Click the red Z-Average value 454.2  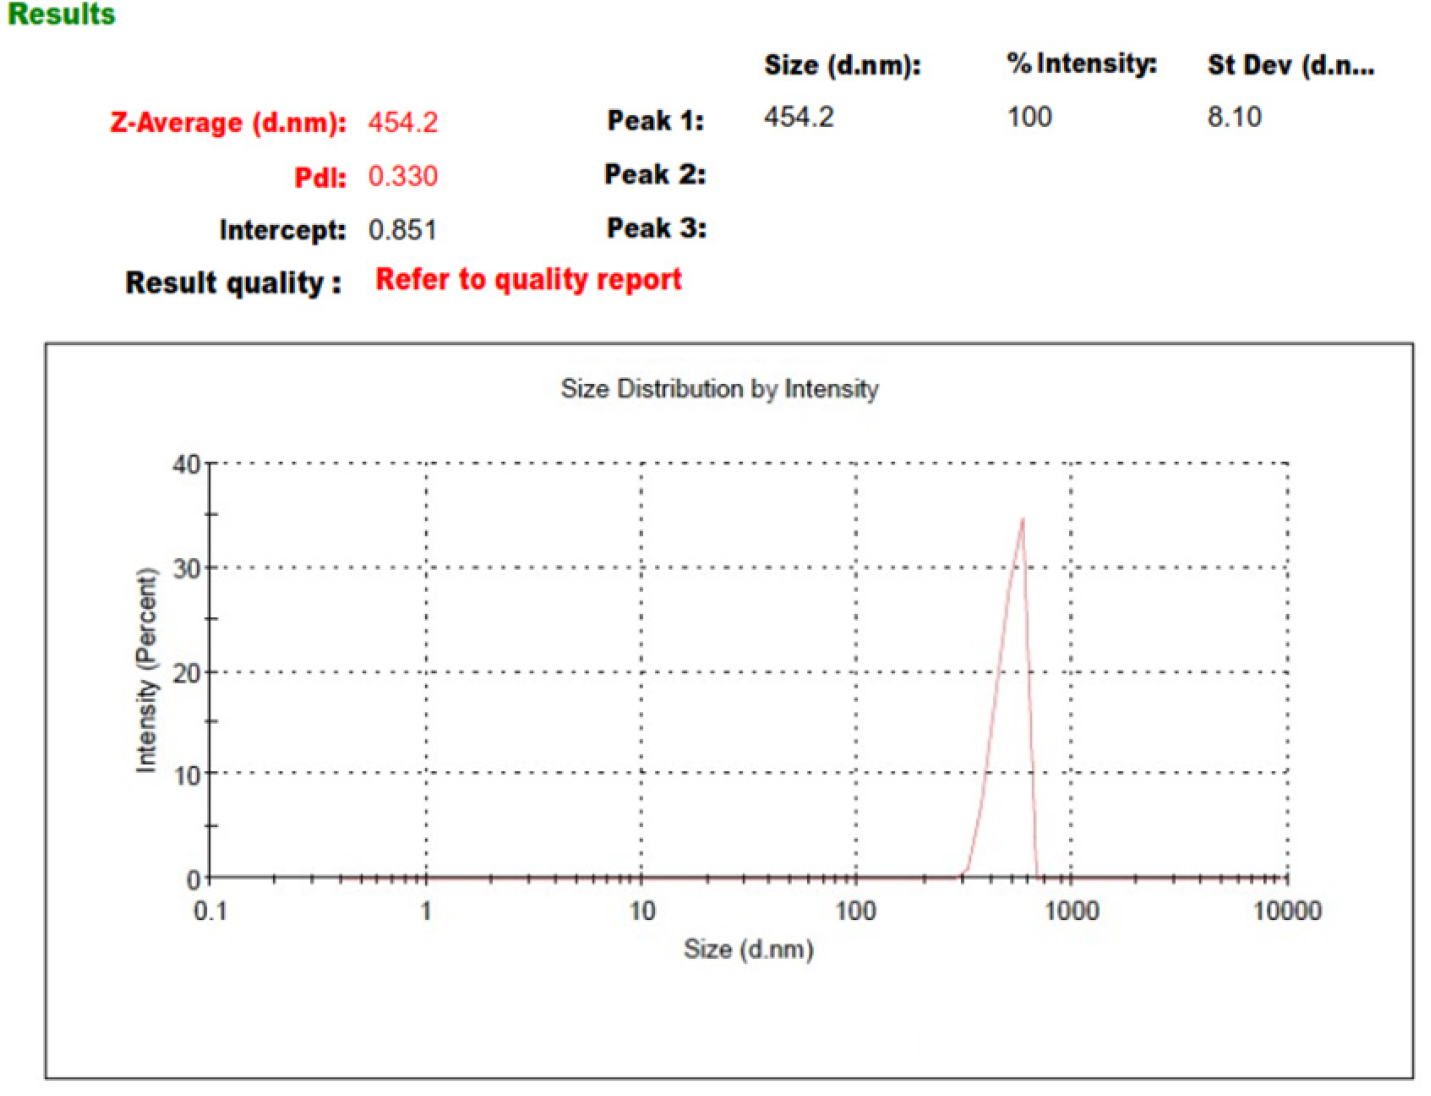403,122
